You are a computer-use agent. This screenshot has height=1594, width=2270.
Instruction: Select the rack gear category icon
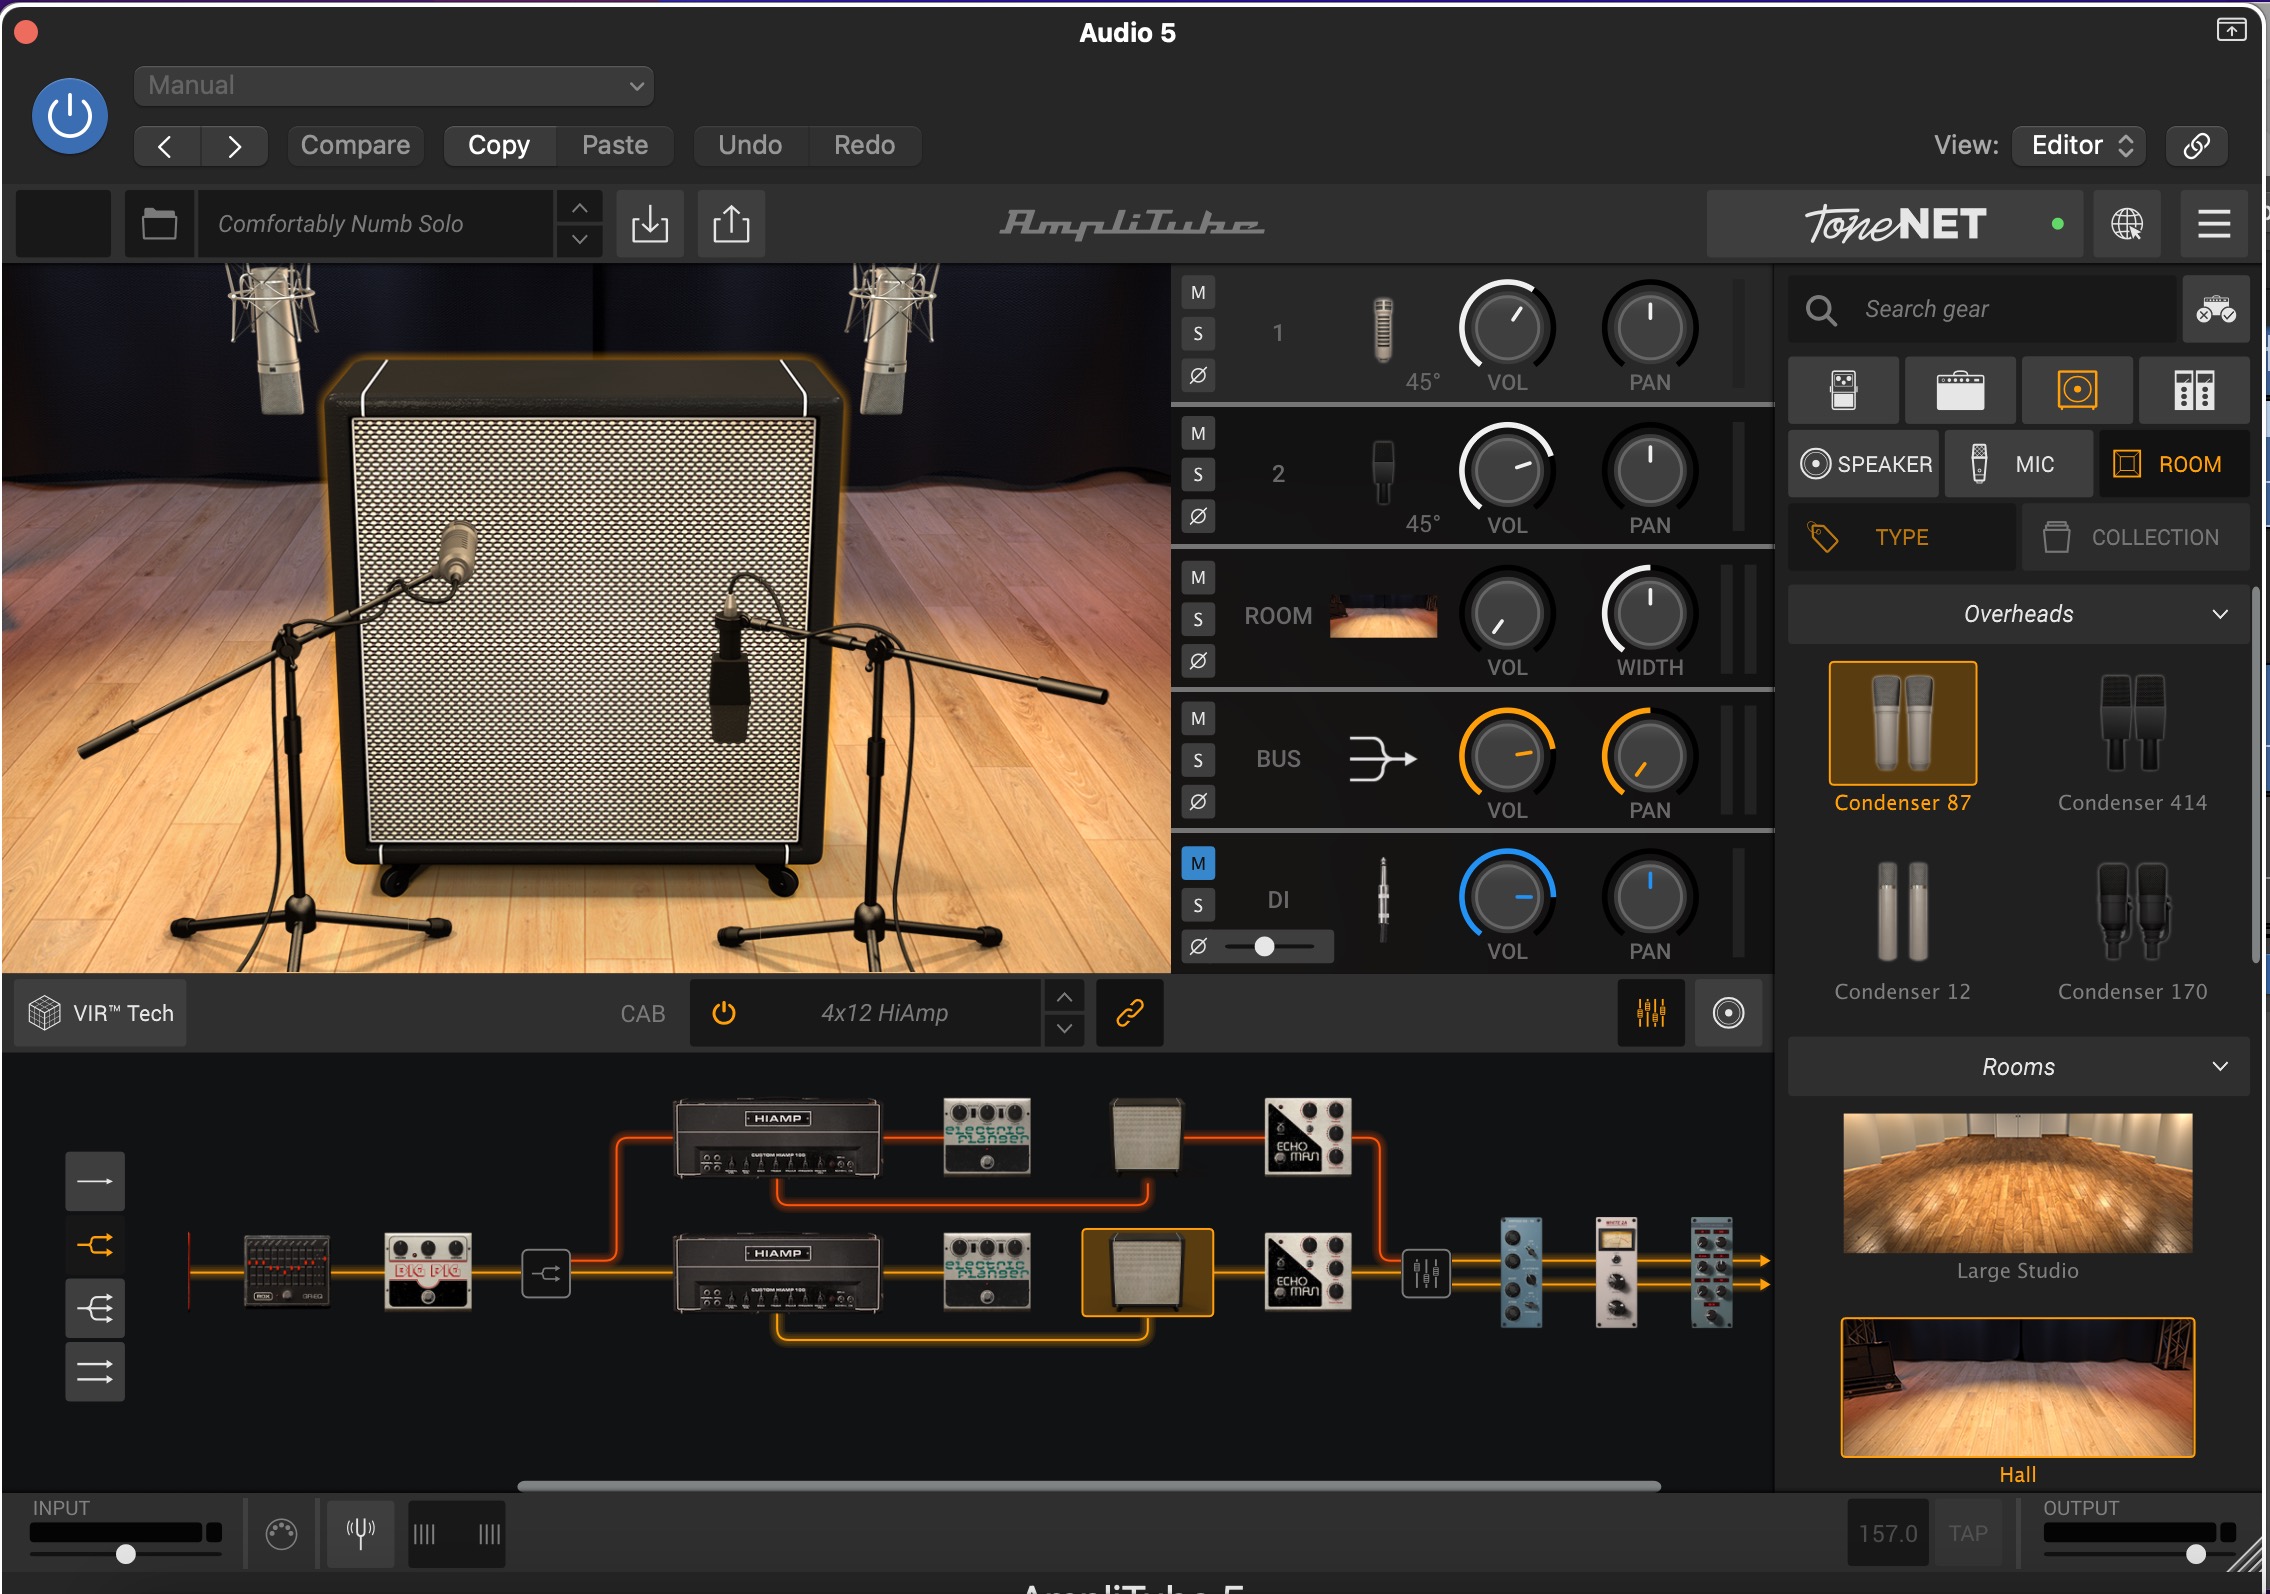point(2194,390)
